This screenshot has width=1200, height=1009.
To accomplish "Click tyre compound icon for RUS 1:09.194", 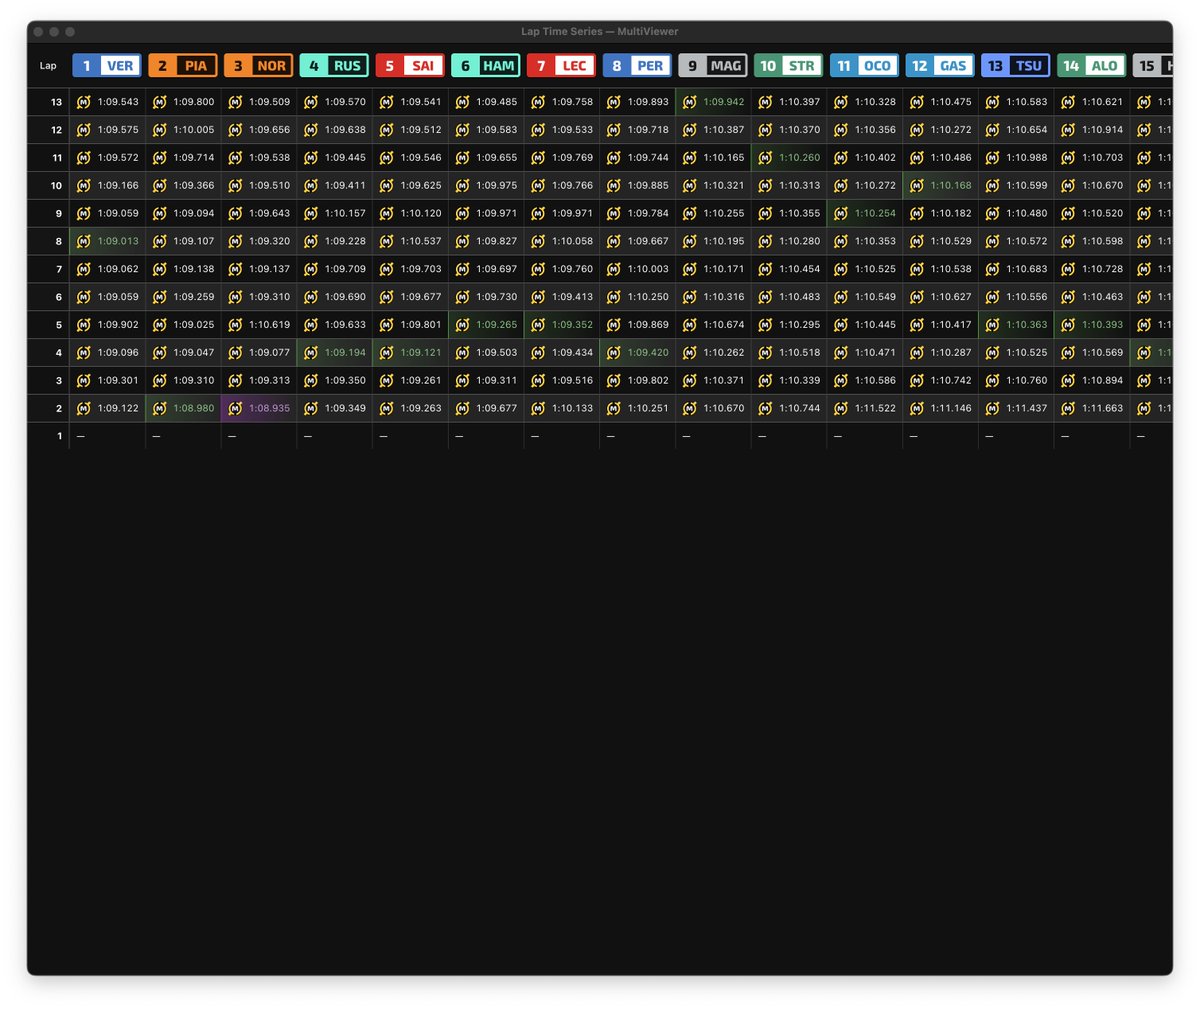I will point(311,352).
